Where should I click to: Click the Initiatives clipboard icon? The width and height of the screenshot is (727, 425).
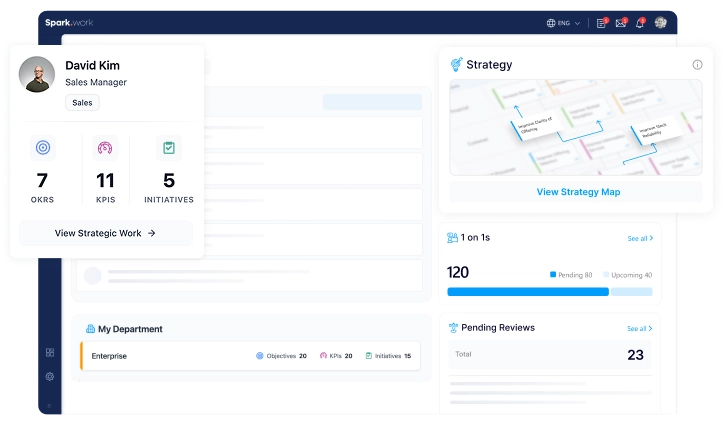pyautogui.click(x=168, y=148)
